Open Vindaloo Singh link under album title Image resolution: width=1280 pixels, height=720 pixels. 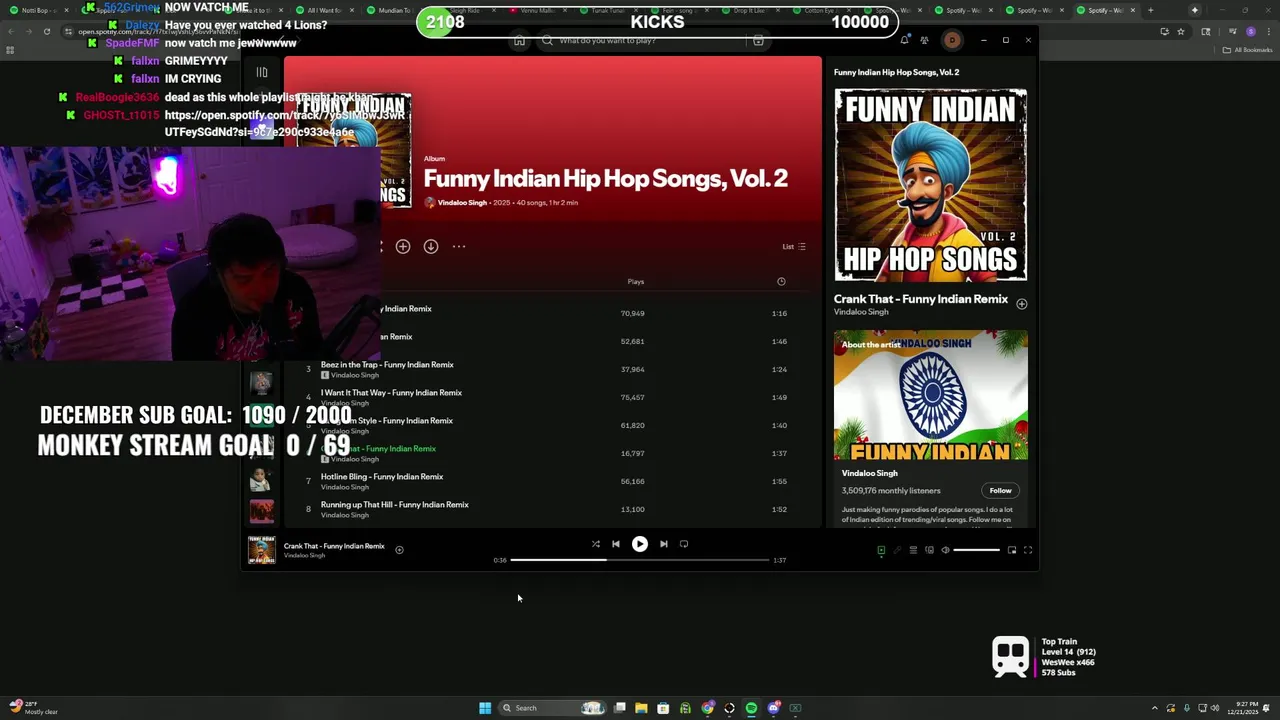point(462,202)
